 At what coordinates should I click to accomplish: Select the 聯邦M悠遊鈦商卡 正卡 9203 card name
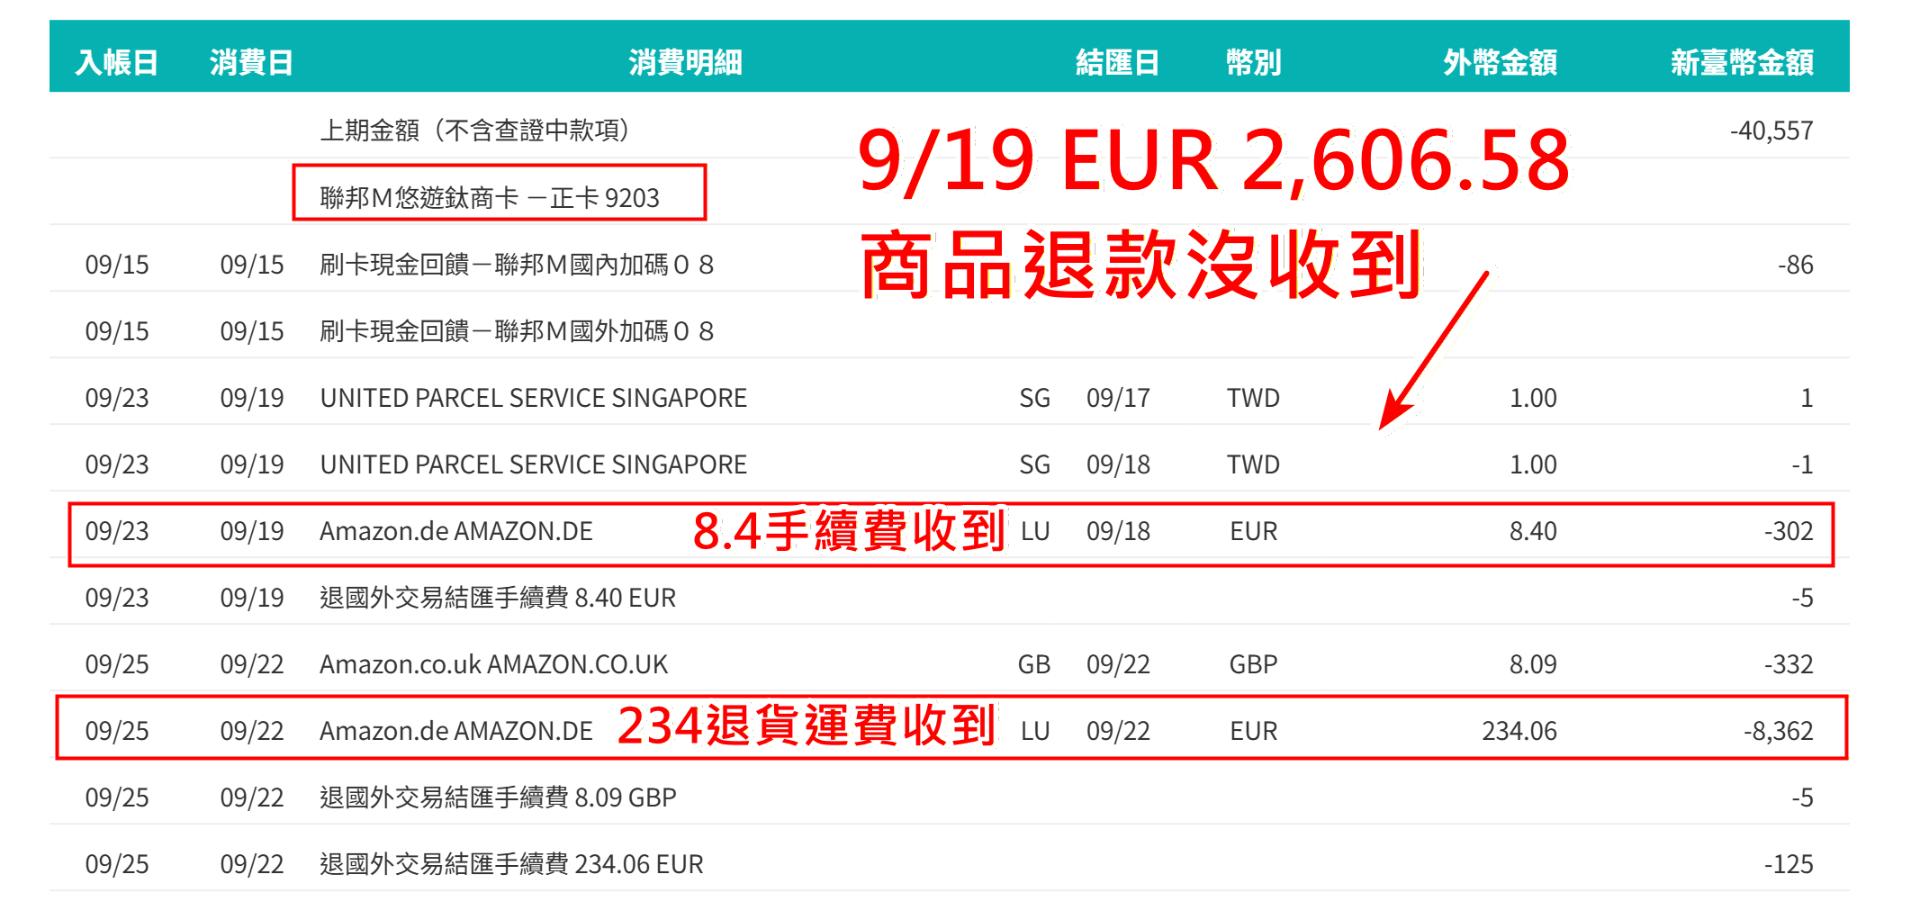[x=489, y=197]
